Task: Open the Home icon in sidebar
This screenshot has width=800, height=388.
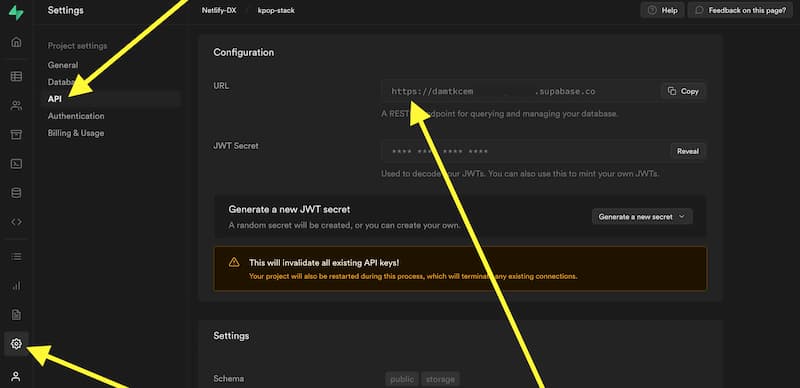Action: 16,42
